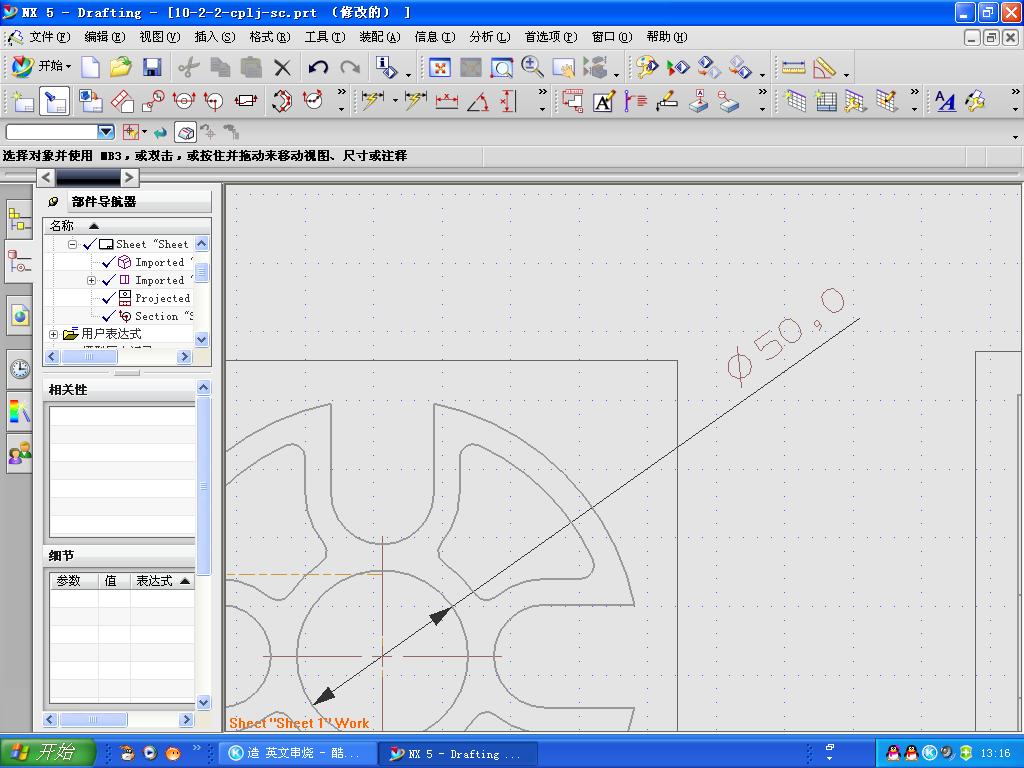Image resolution: width=1024 pixels, height=768 pixels.
Task: Uncheck the Projected view checkmark
Action: point(109,298)
